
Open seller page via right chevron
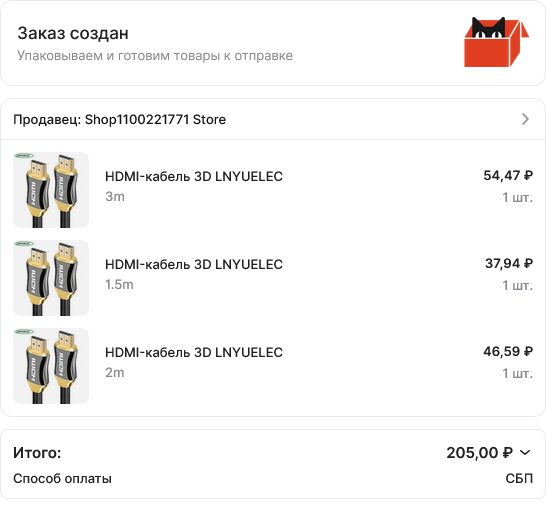[525, 119]
